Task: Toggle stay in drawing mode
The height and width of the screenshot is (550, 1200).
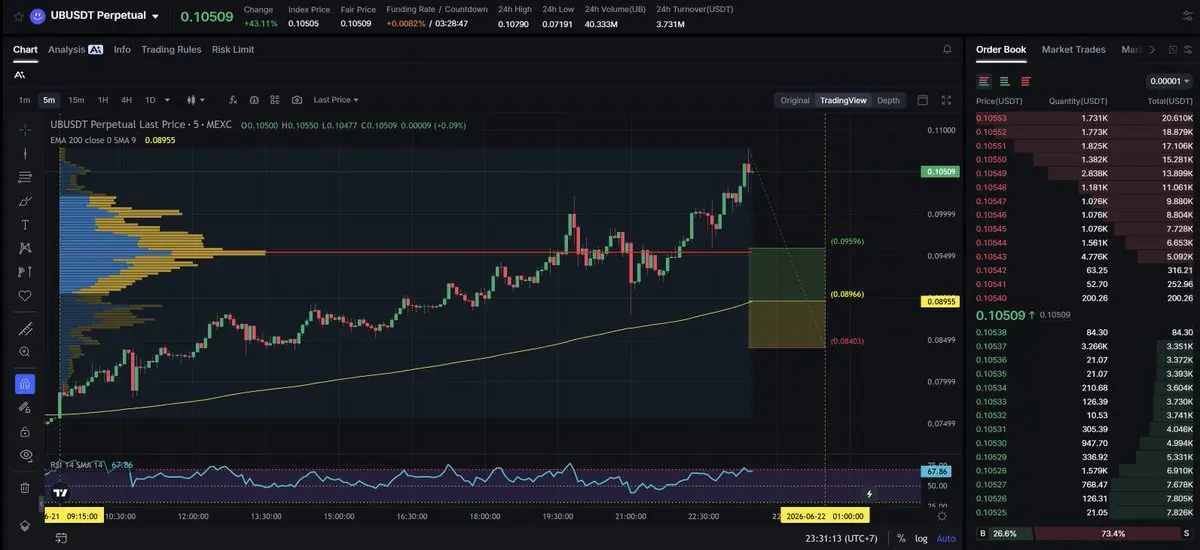Action: pos(25,408)
